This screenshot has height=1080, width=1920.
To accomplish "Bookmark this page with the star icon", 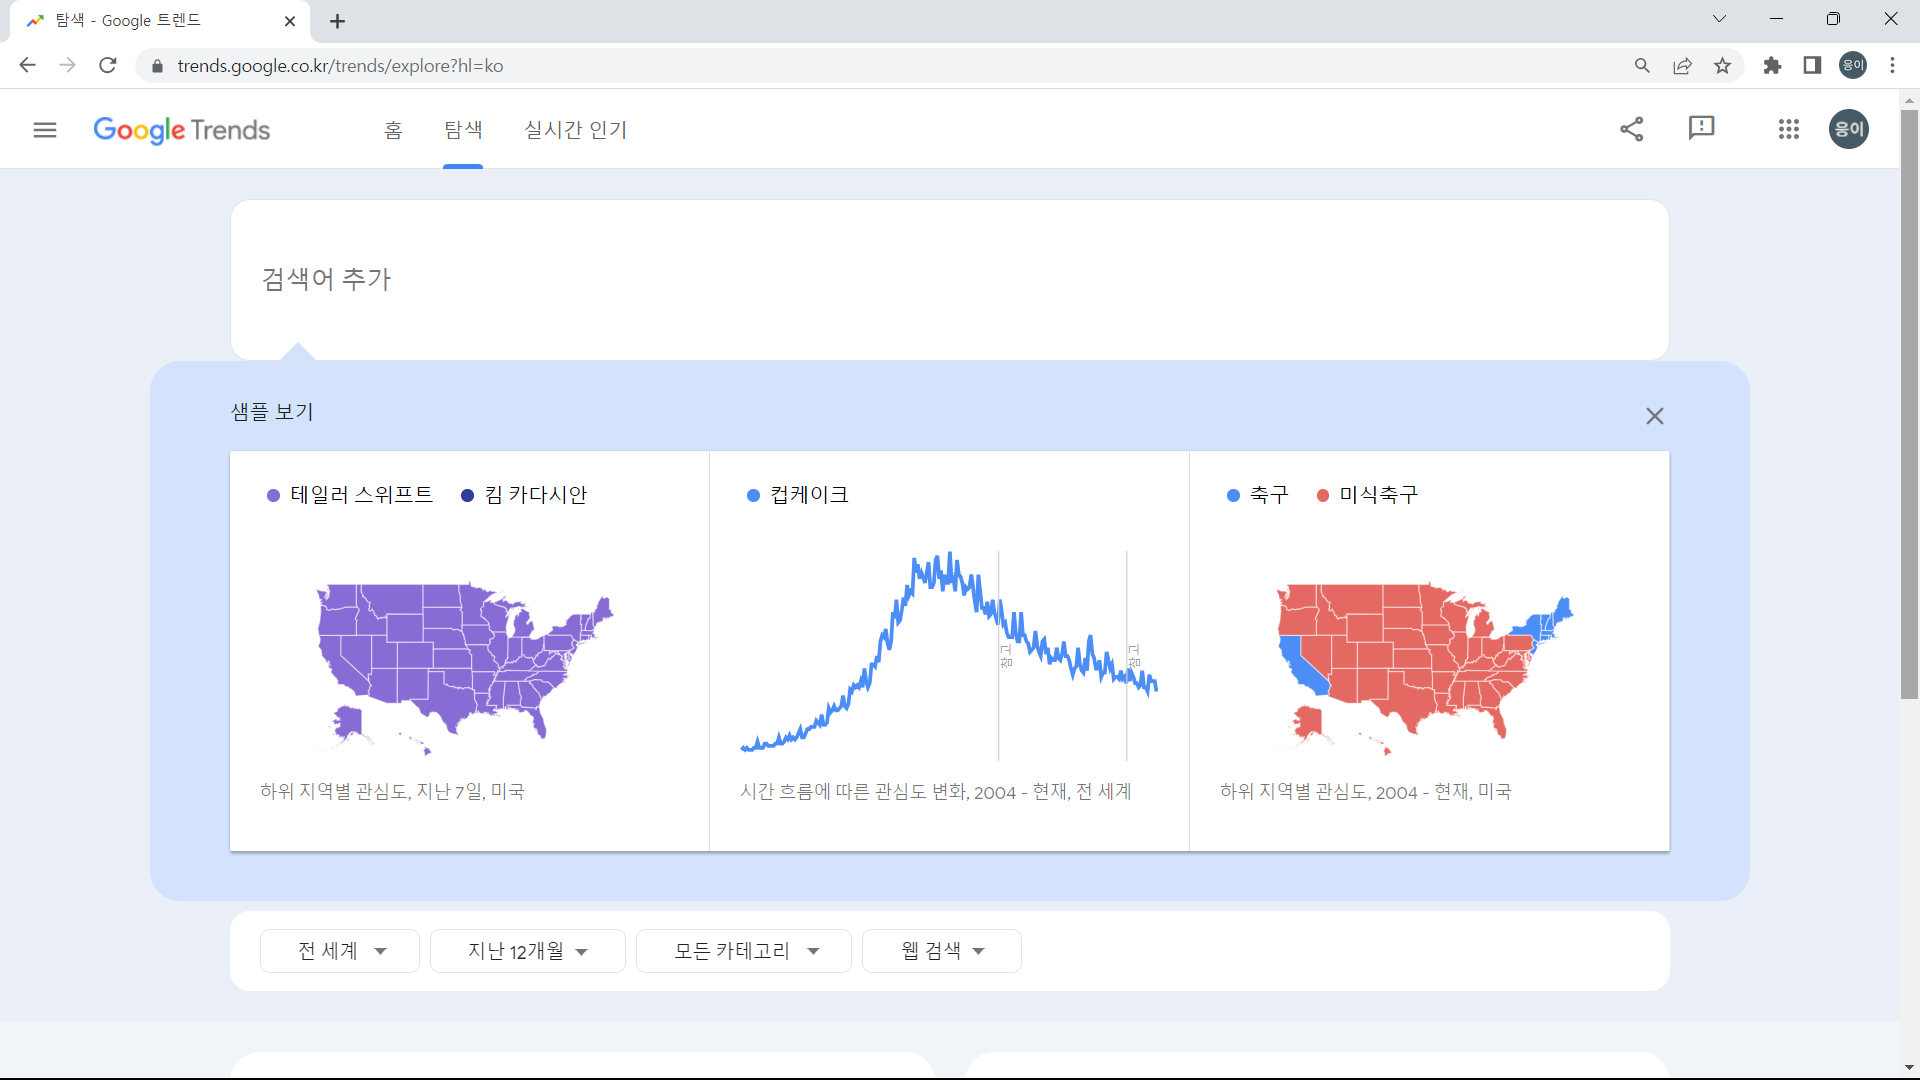I will coord(1722,65).
